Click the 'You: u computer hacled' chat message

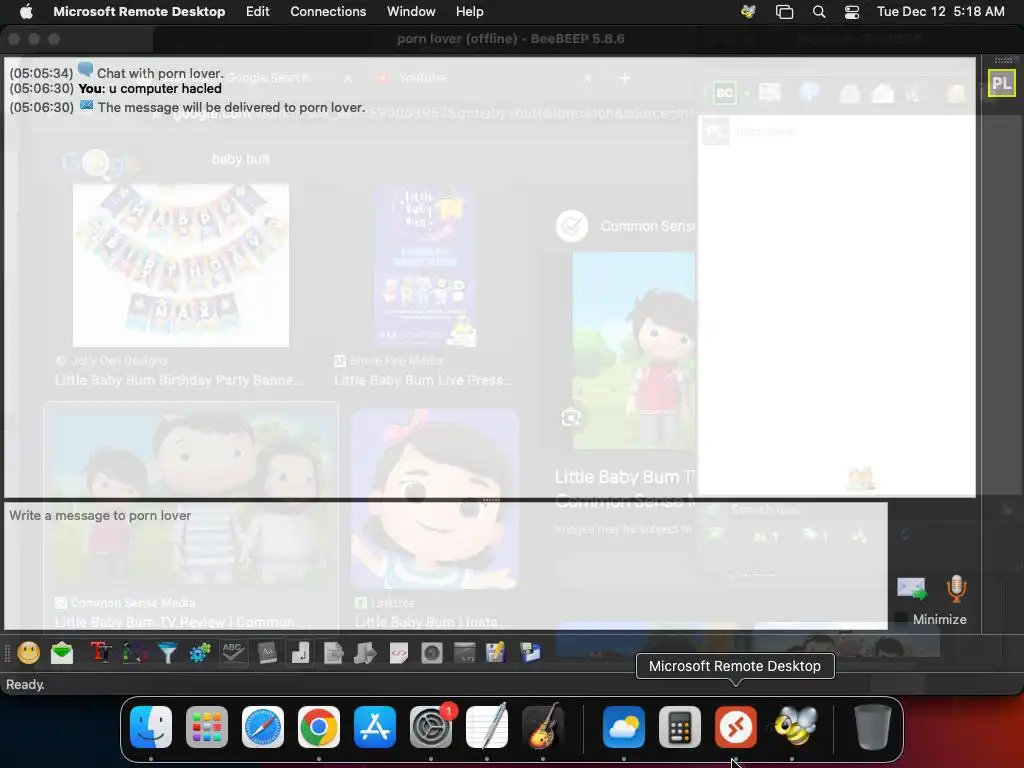[150, 89]
